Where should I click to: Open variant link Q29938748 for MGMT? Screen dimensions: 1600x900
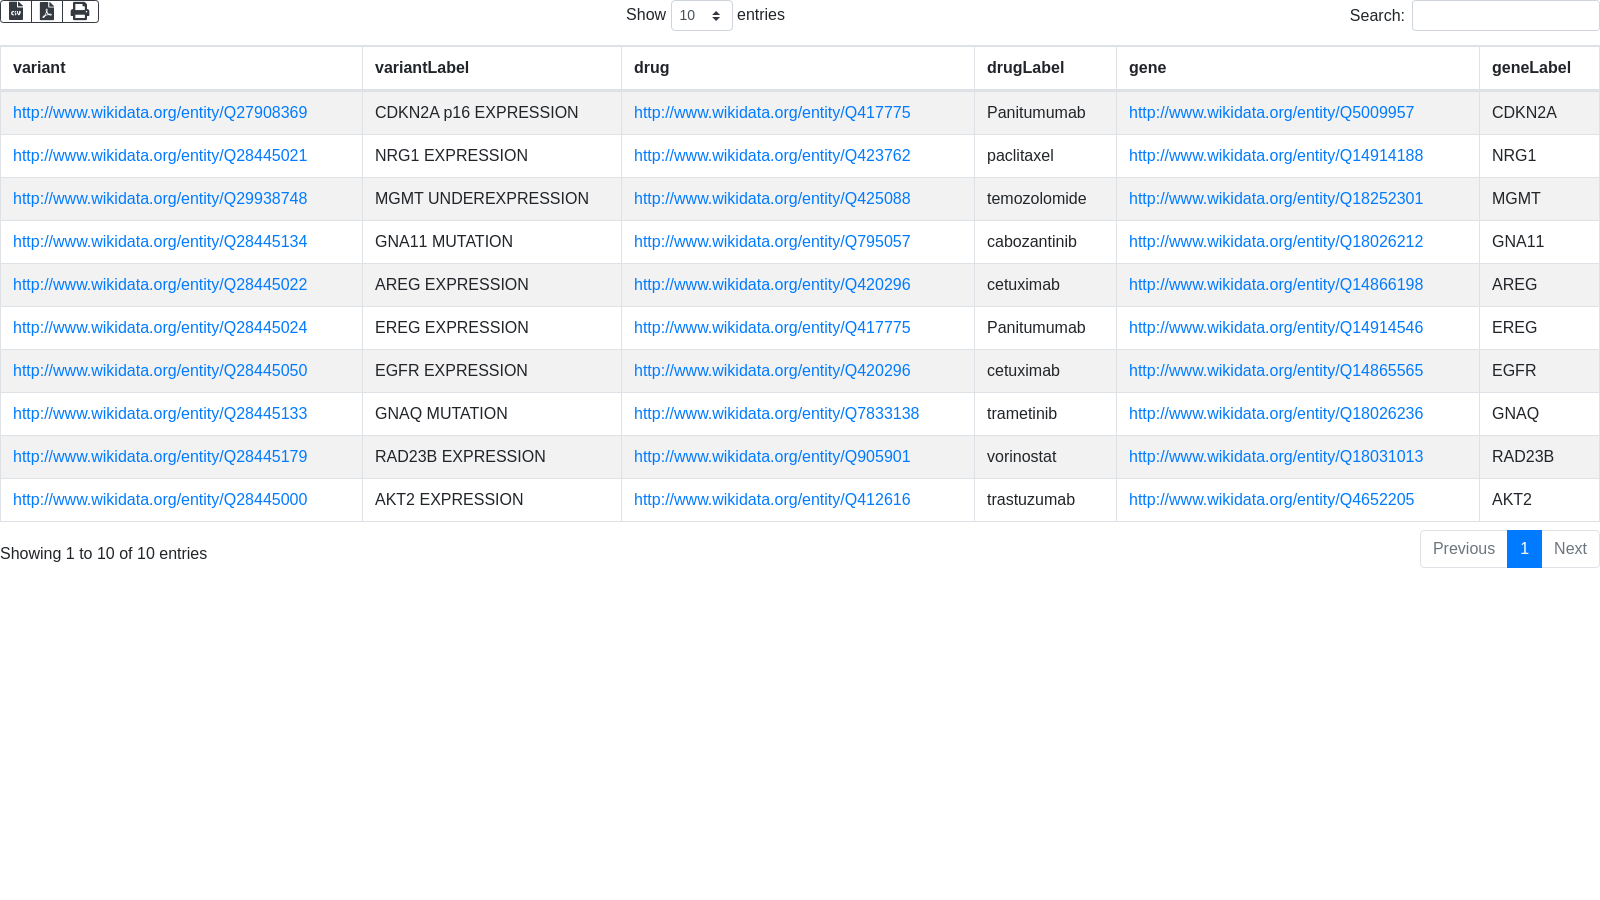[x=160, y=199]
